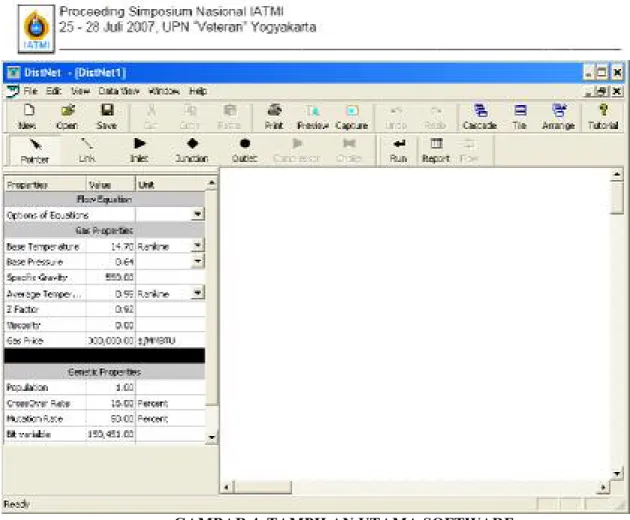This screenshot has width=630, height=520.
Task: Select the Pointer tool
Action: [35, 151]
